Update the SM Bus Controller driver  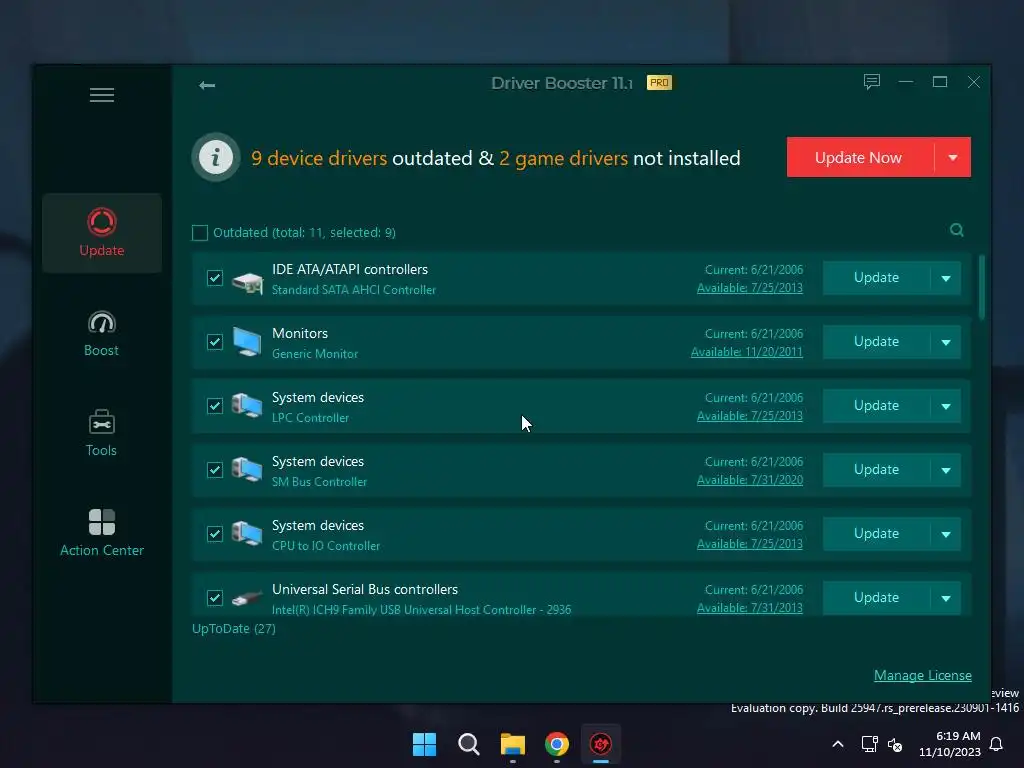[x=876, y=470]
